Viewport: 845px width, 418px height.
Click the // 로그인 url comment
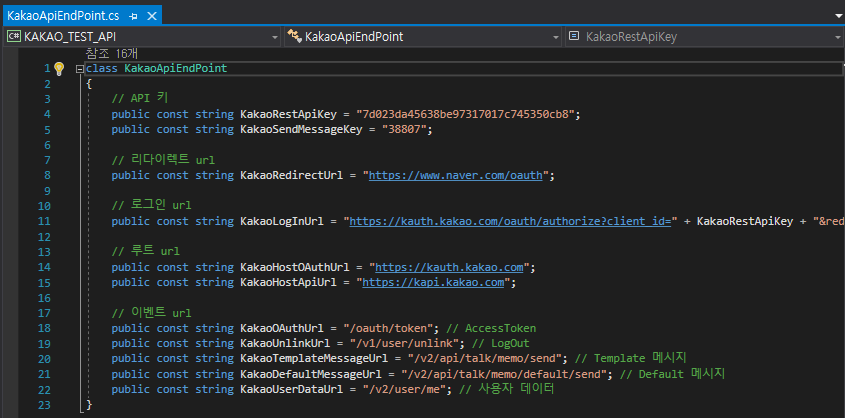click(151, 206)
